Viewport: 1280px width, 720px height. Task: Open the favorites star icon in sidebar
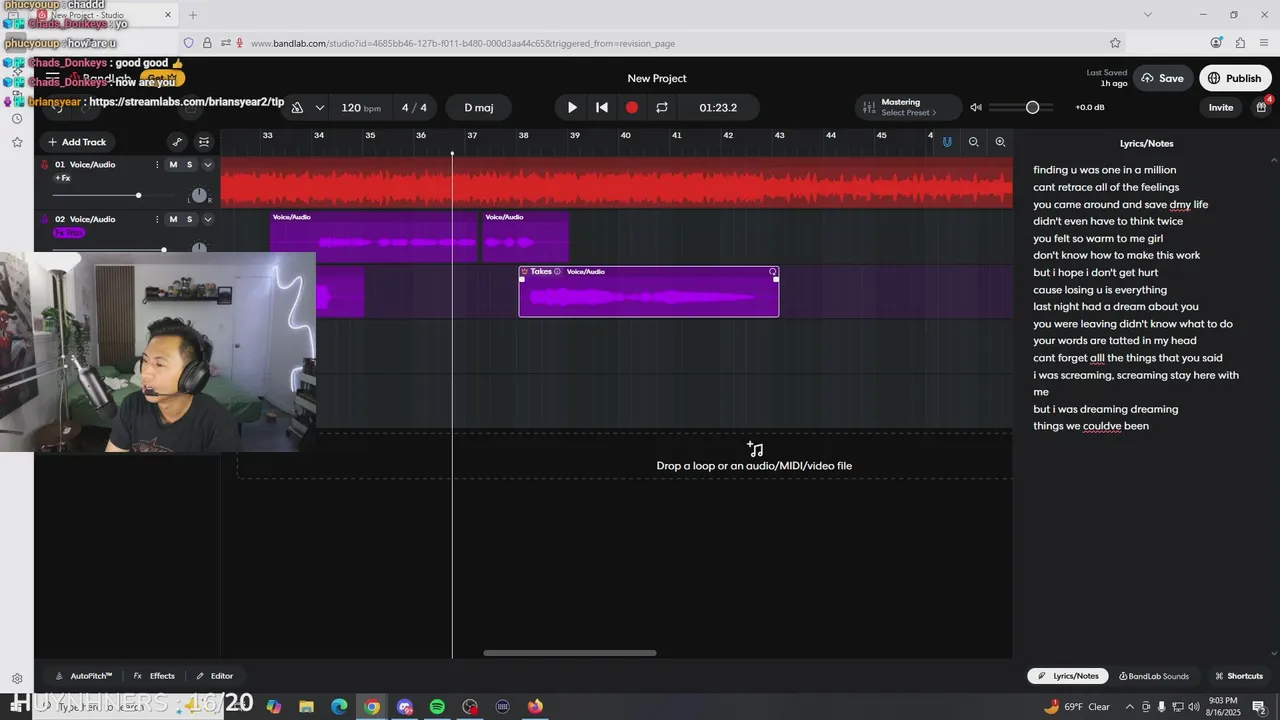[17, 142]
